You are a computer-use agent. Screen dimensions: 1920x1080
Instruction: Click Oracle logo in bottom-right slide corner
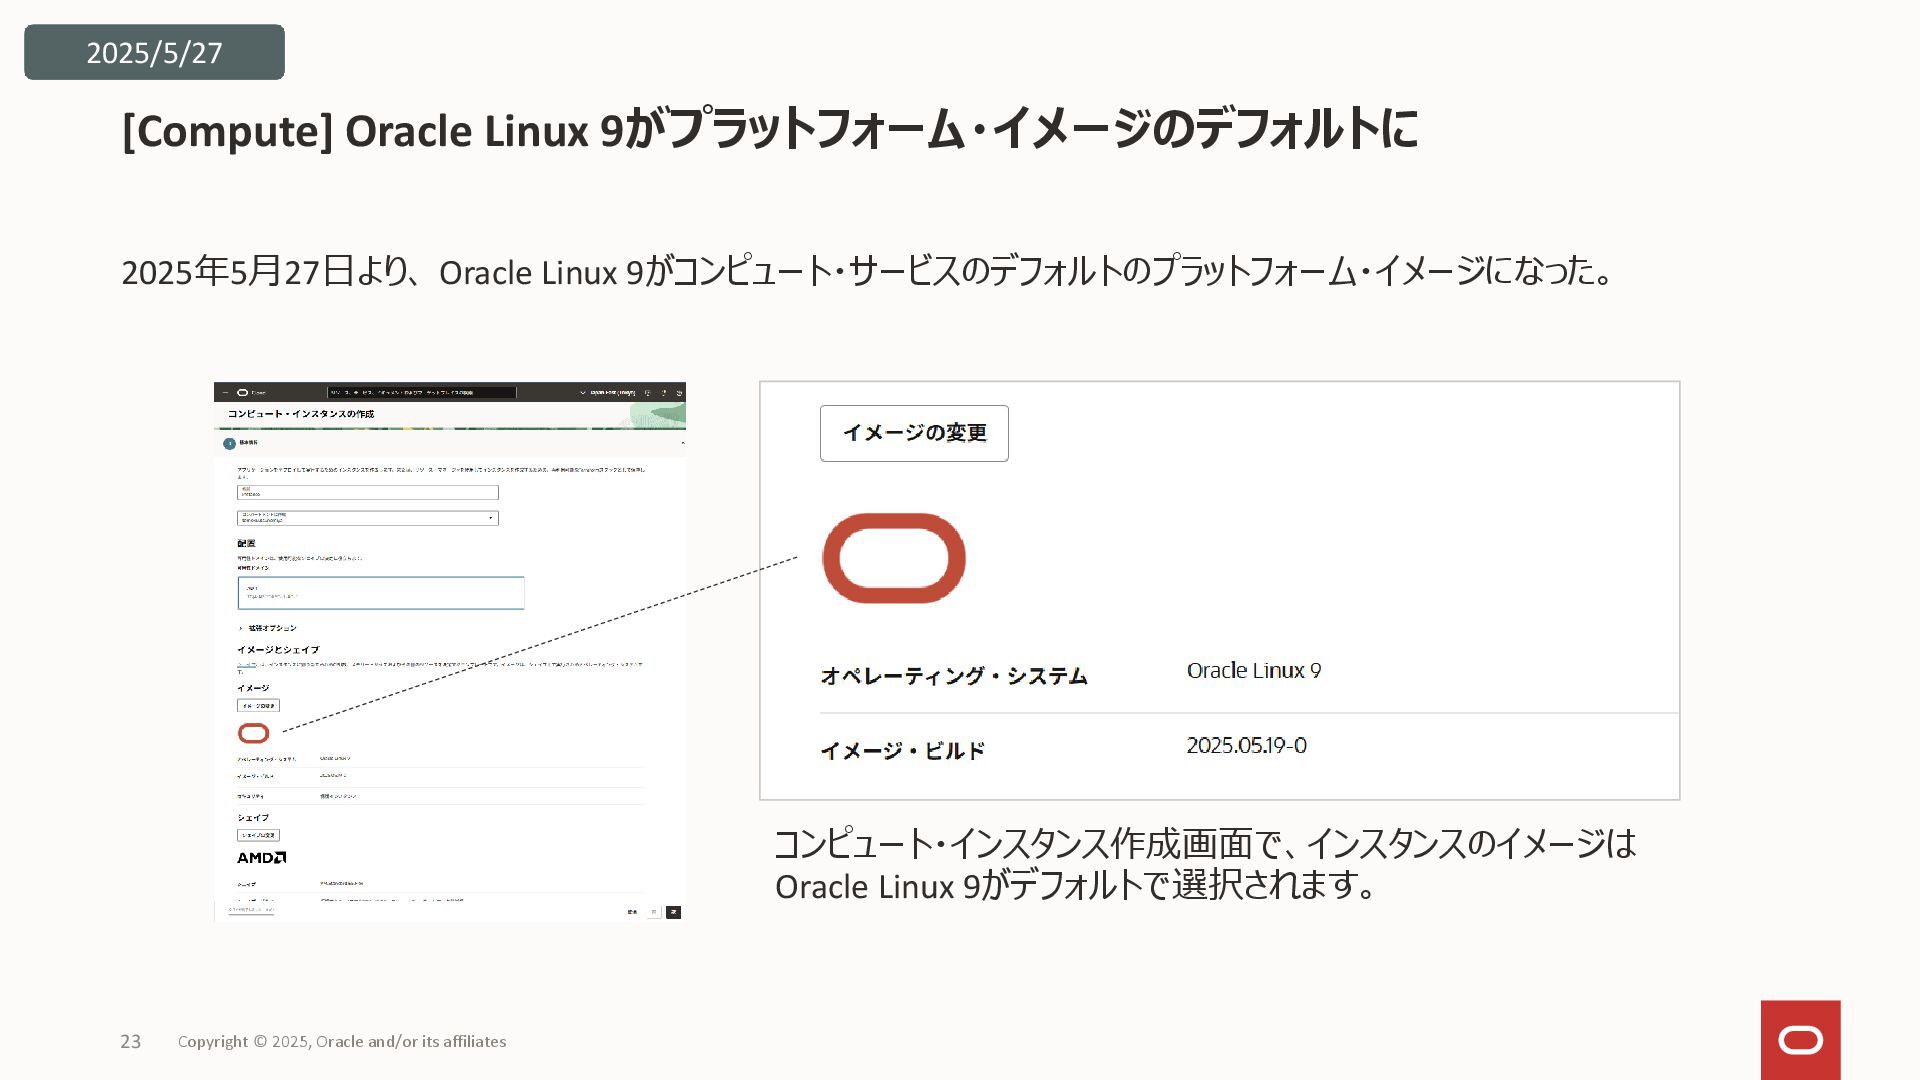point(1800,1040)
